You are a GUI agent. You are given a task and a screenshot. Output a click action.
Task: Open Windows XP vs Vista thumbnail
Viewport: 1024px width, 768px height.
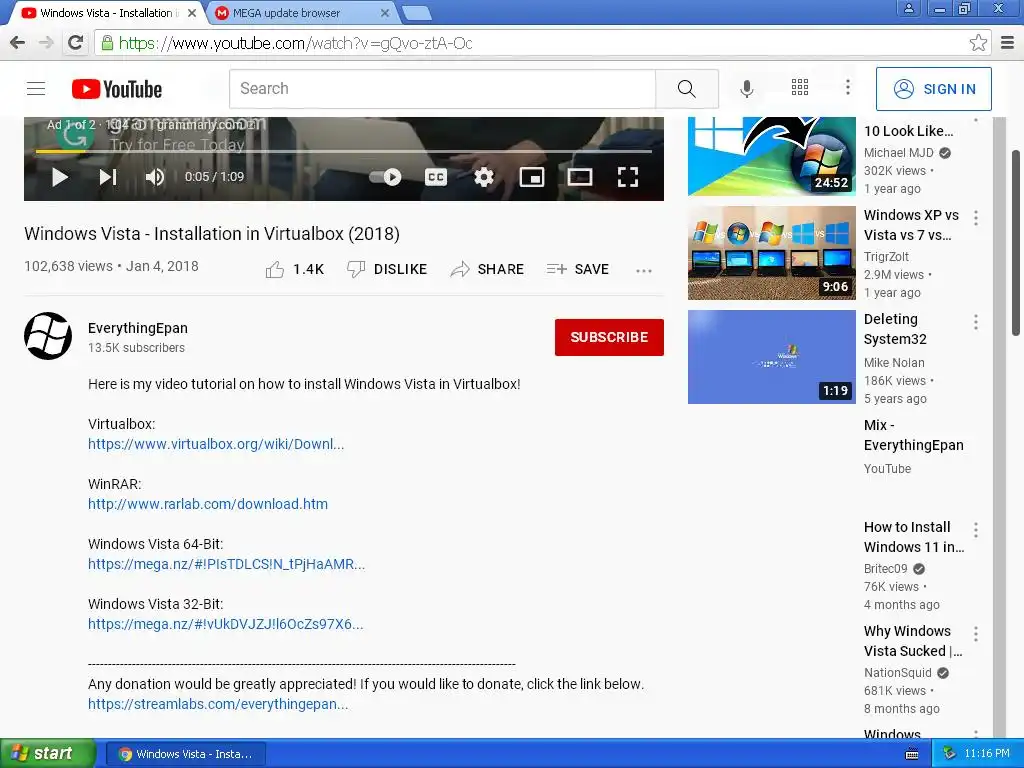771,253
